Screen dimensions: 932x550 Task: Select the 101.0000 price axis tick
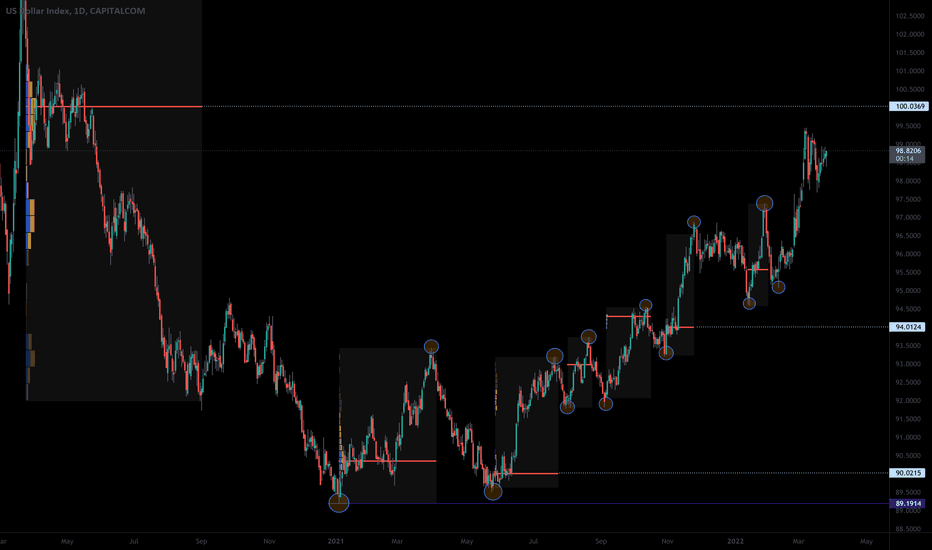coord(910,71)
